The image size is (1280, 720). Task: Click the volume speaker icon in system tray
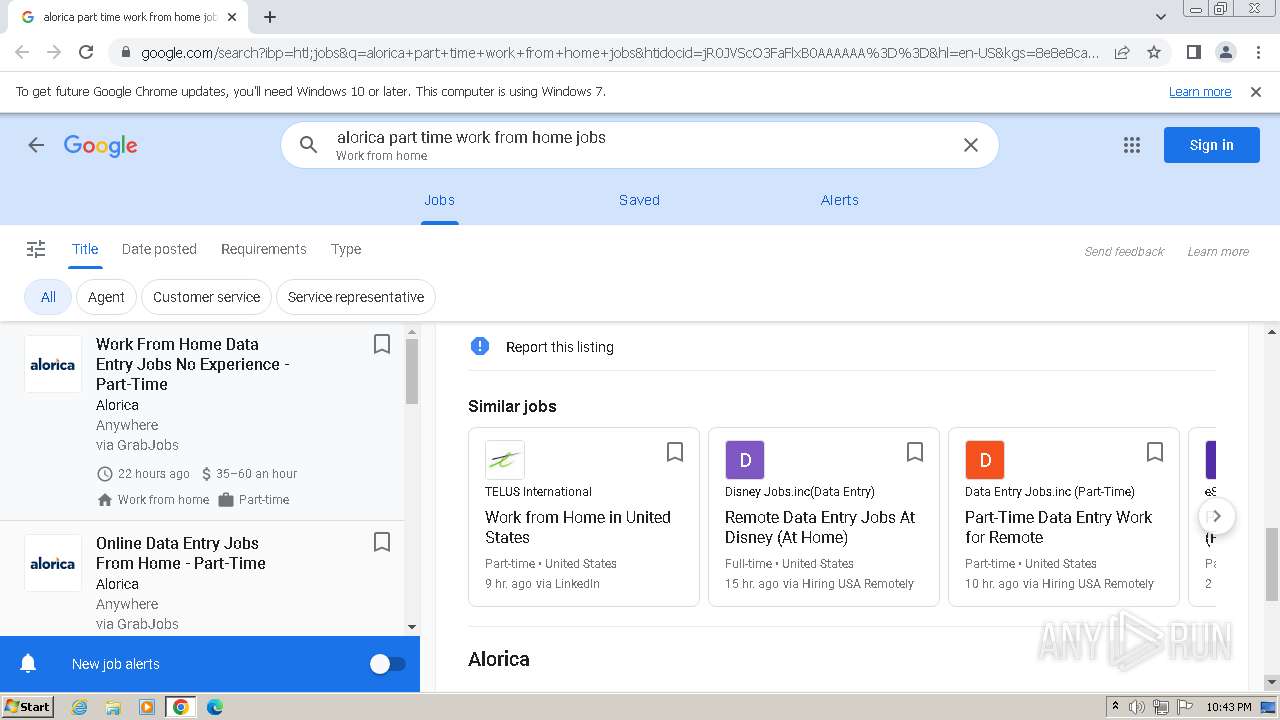1137,707
